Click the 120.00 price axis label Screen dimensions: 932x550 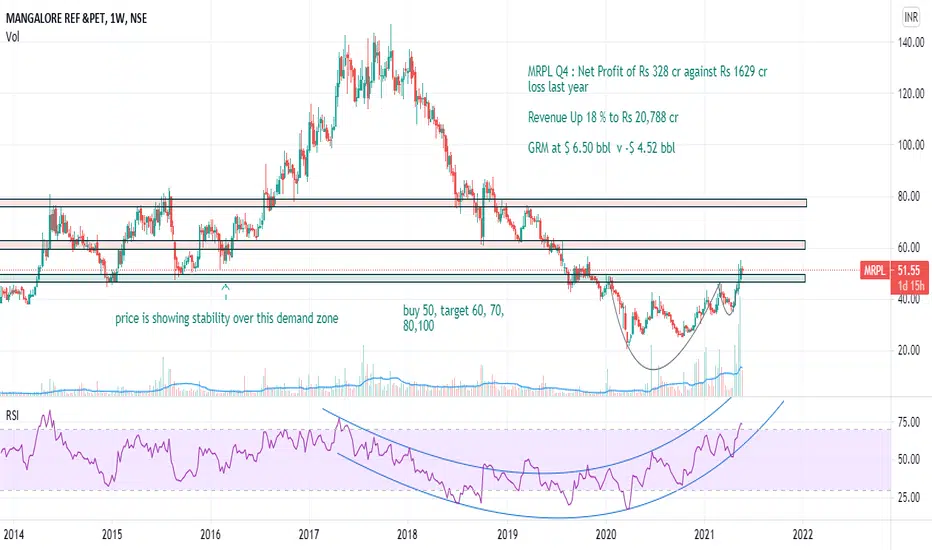tap(911, 93)
